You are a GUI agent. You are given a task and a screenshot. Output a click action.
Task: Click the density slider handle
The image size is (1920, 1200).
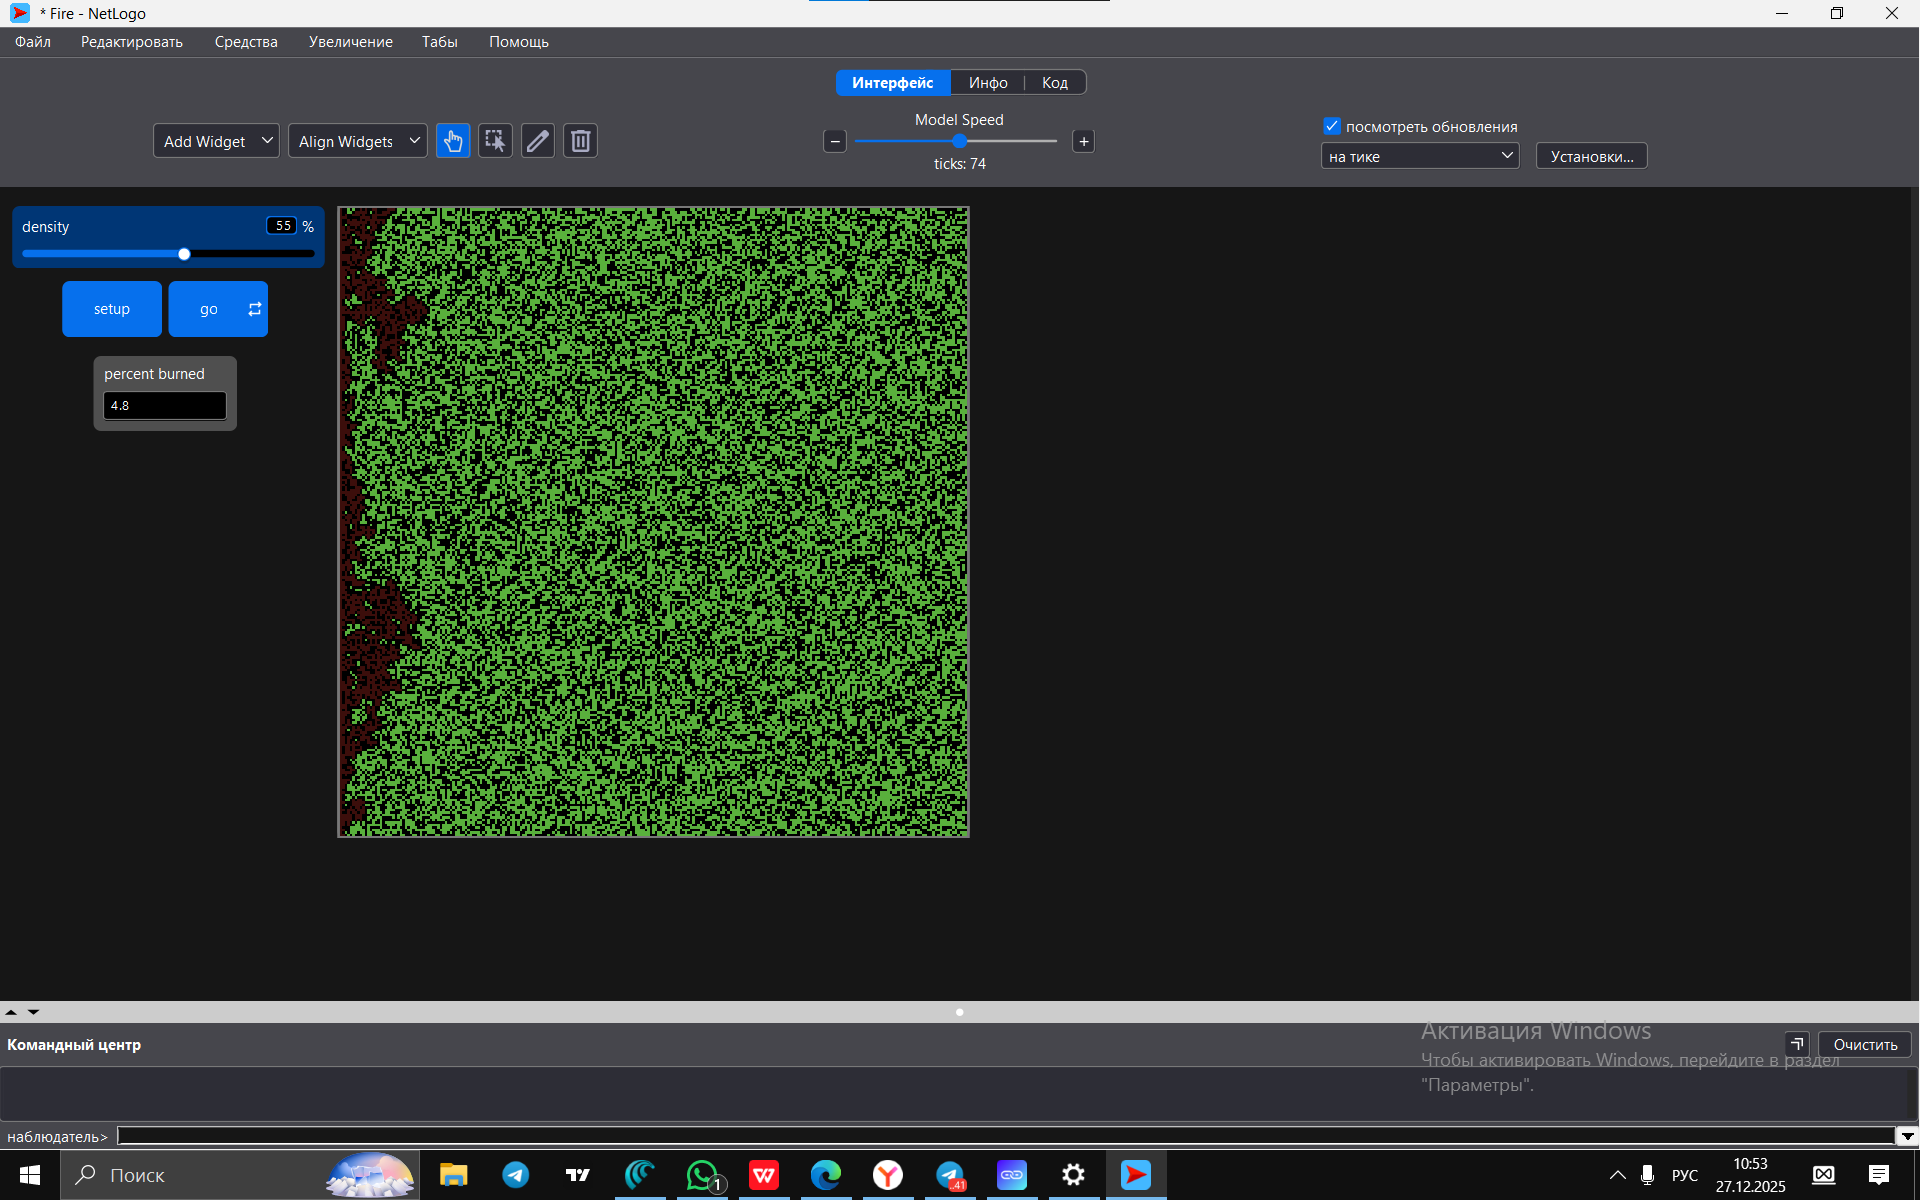click(184, 254)
